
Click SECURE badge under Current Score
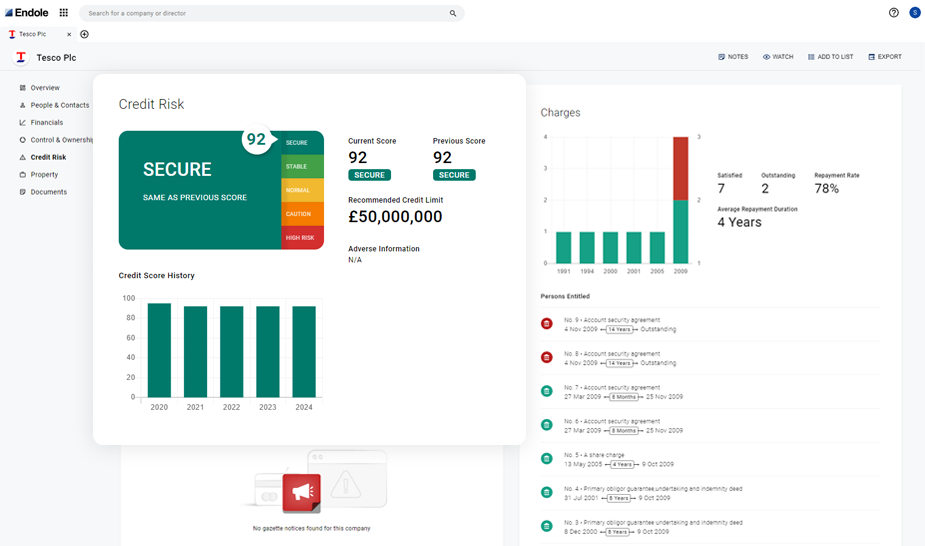369,175
